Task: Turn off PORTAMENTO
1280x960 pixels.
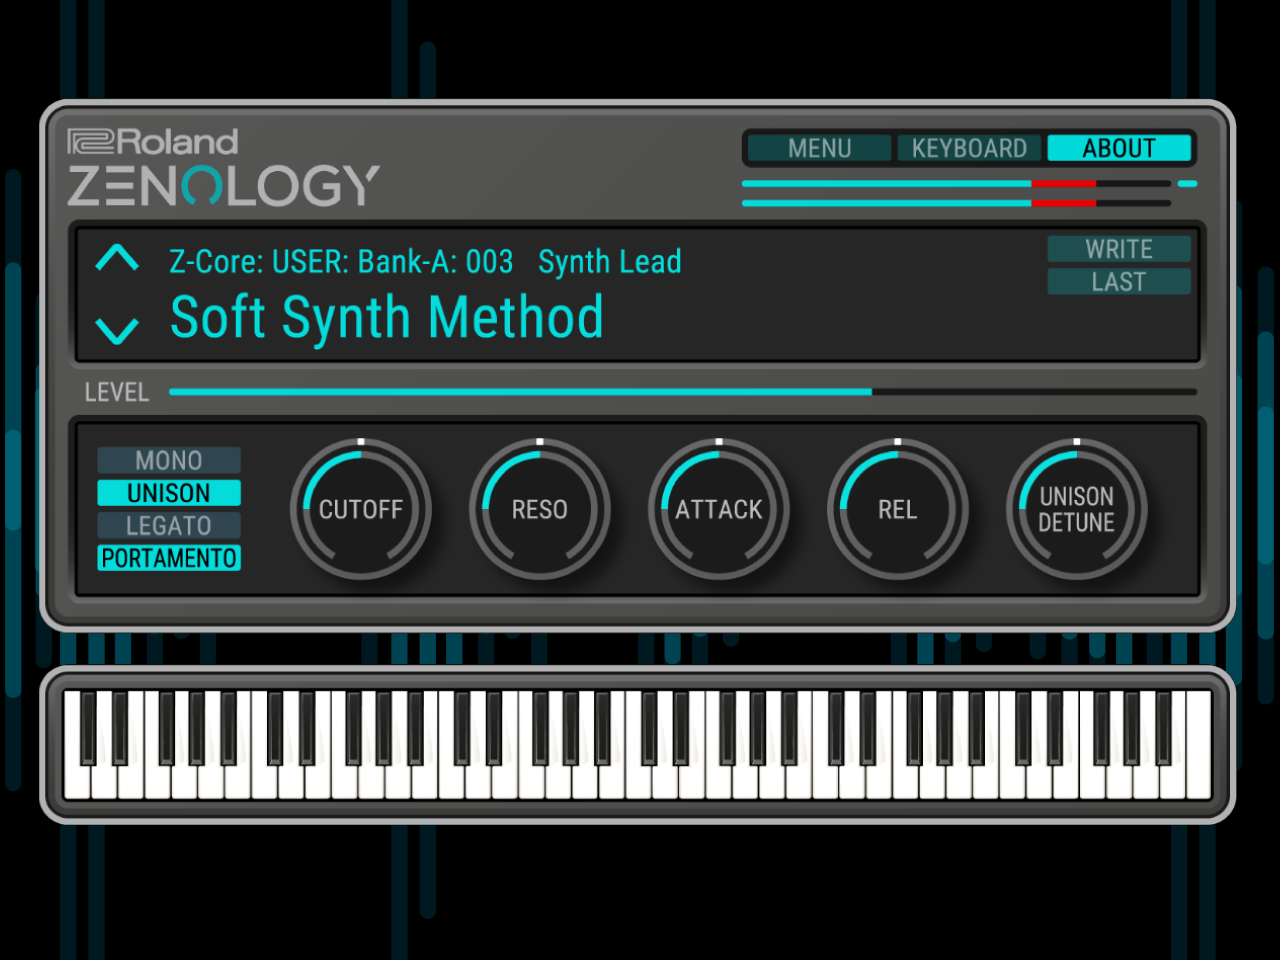Action: [x=169, y=558]
